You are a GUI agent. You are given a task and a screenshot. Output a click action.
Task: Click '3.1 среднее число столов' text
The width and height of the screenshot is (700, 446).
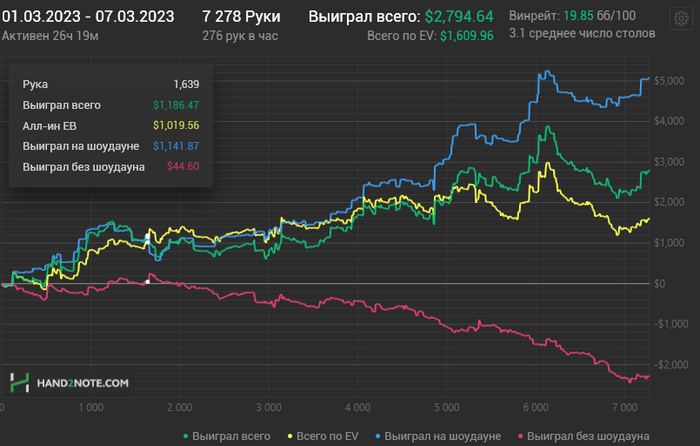[582, 33]
